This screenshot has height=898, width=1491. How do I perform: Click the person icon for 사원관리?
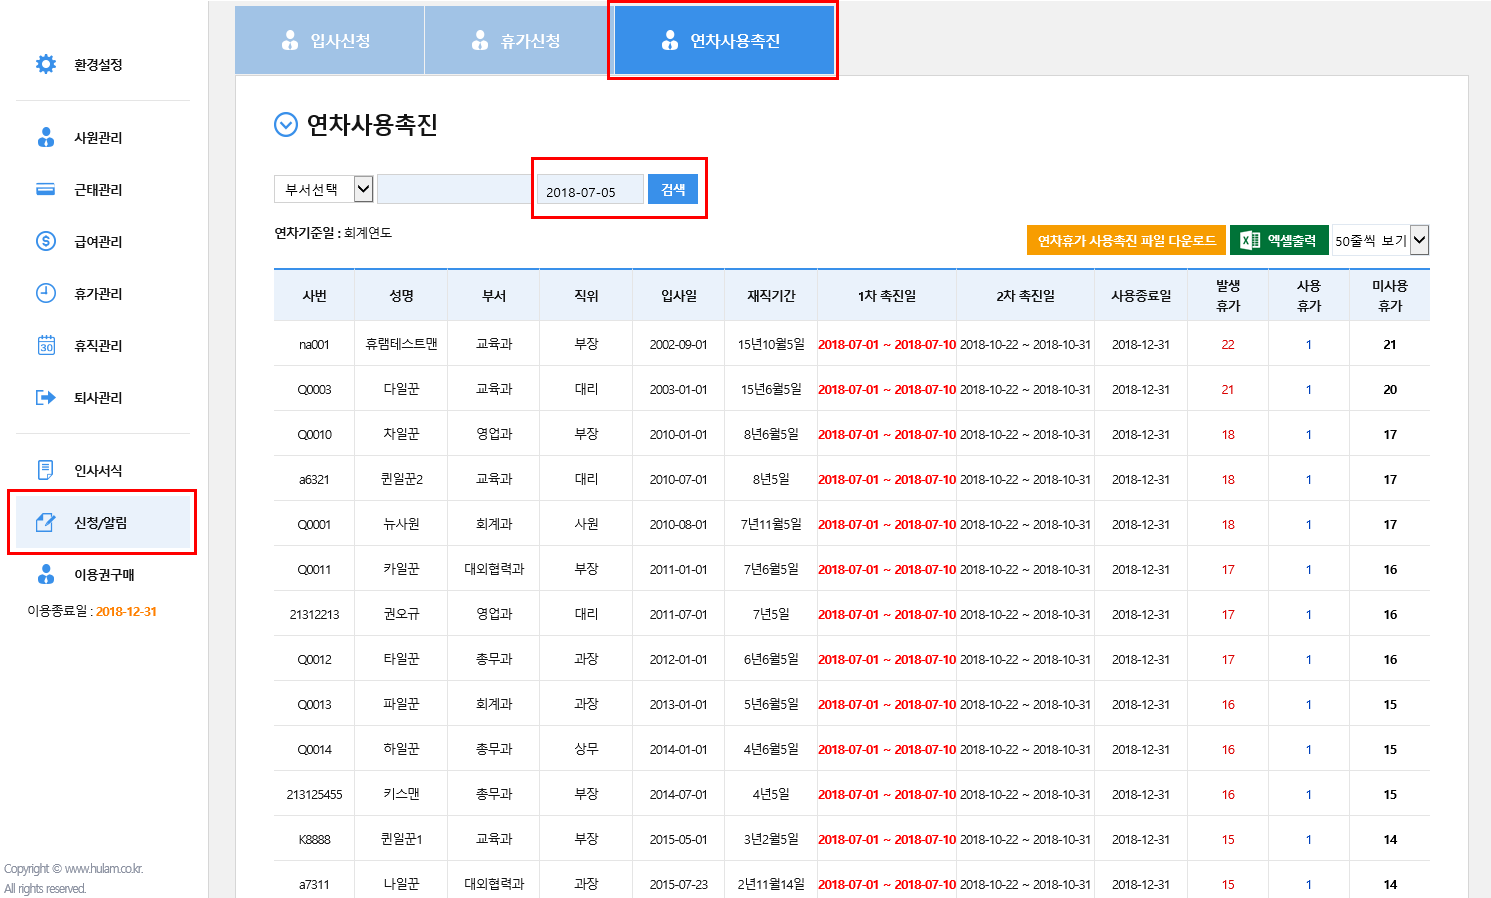46,137
